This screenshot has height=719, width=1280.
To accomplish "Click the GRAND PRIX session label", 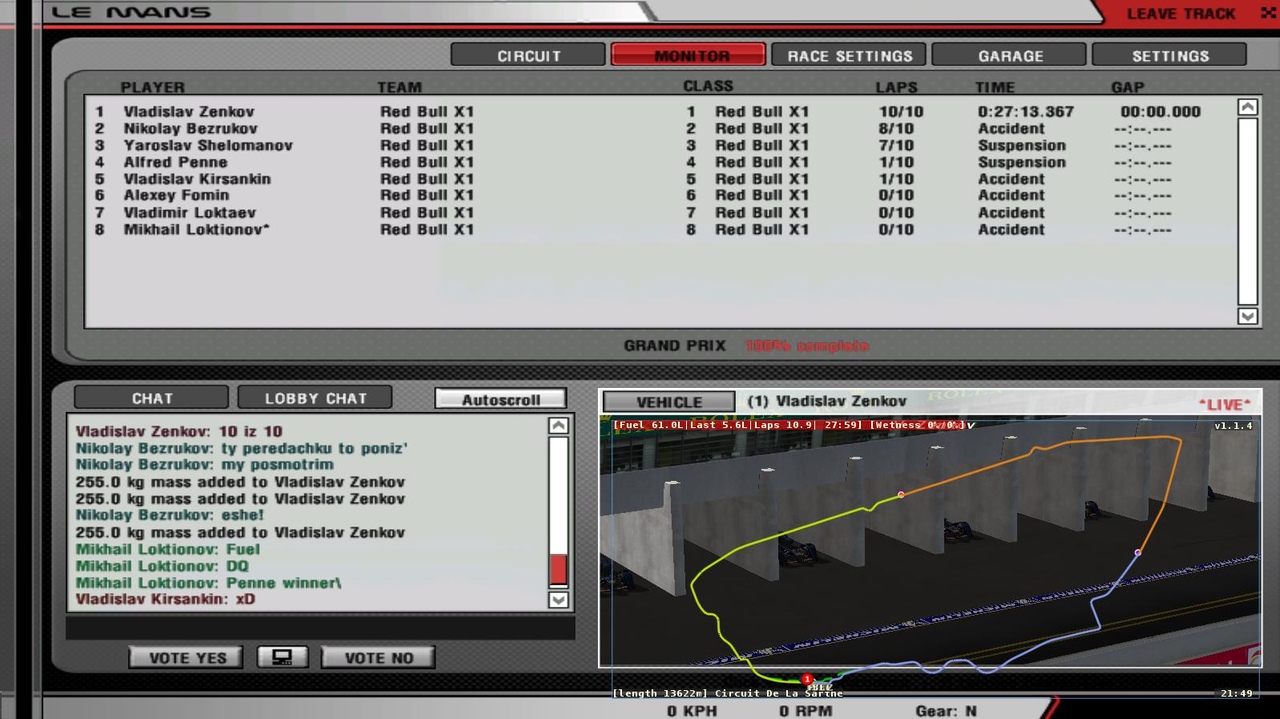I will point(675,346).
